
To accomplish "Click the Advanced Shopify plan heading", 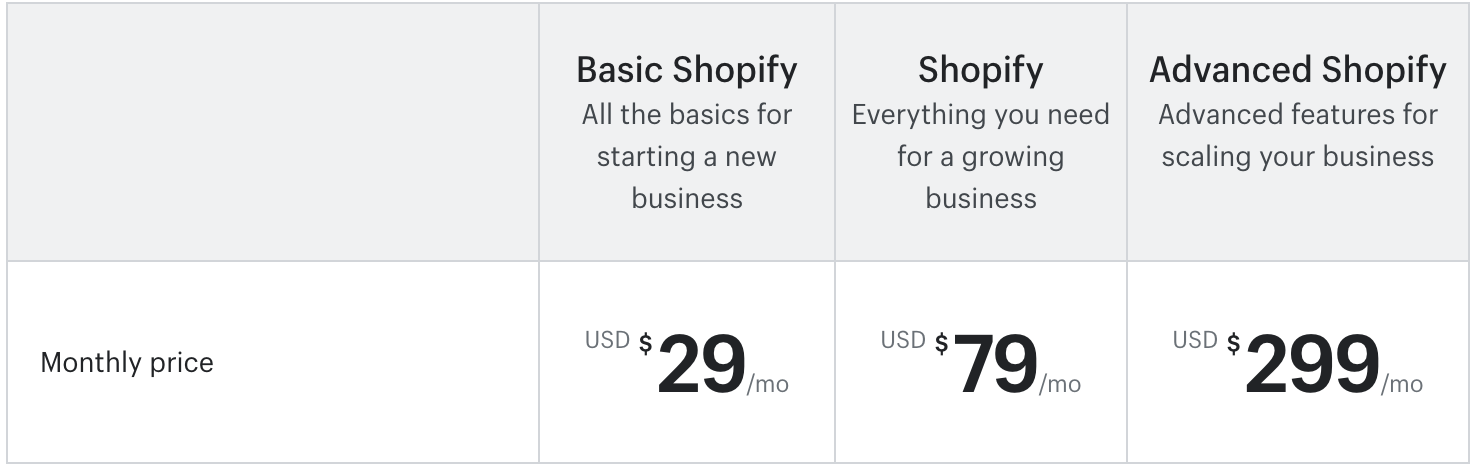I will [1298, 70].
